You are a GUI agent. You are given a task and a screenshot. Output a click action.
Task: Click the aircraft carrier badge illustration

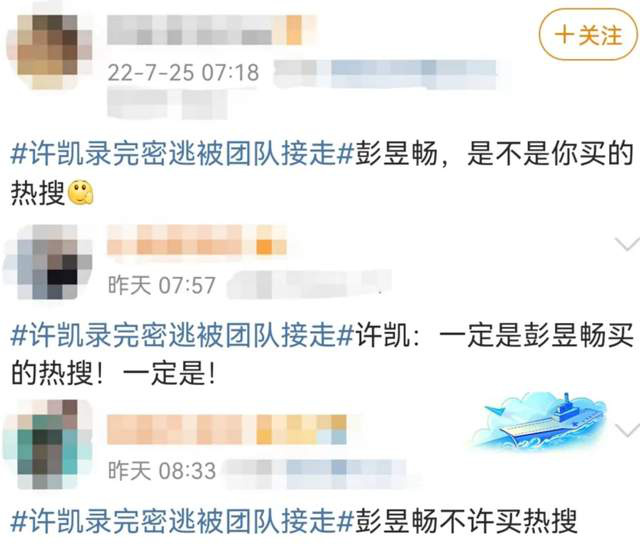coord(539,422)
